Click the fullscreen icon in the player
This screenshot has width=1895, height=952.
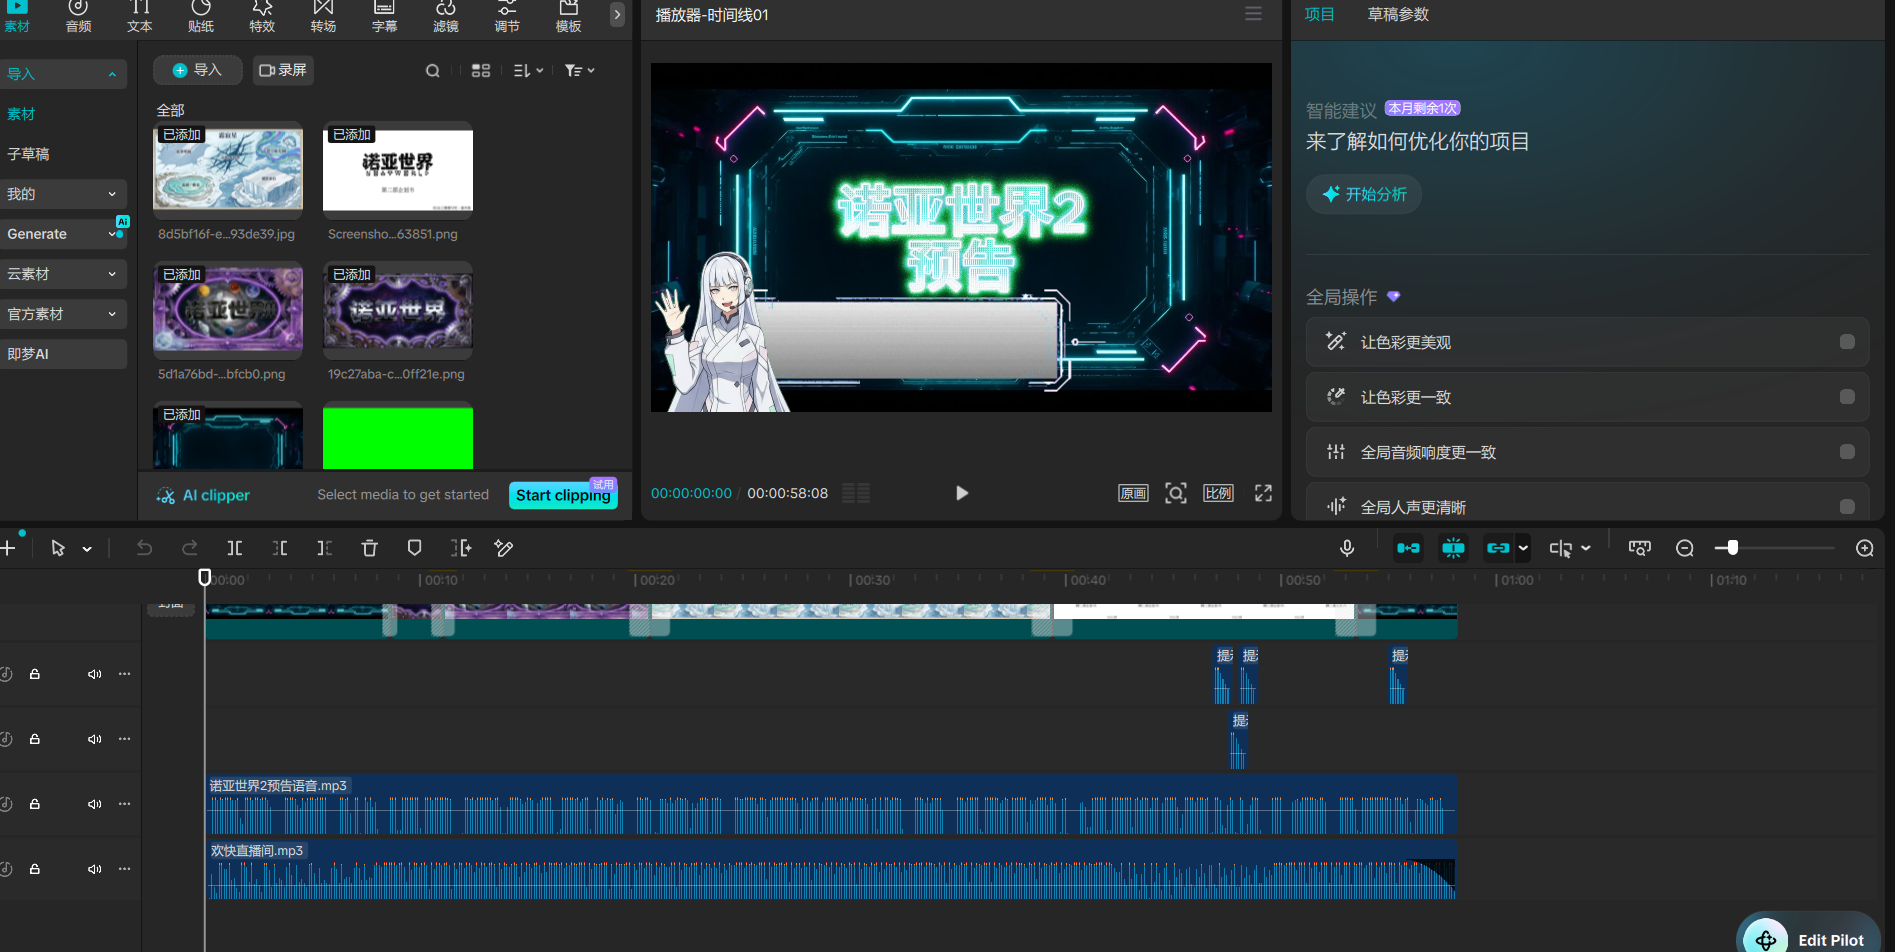(x=1263, y=493)
